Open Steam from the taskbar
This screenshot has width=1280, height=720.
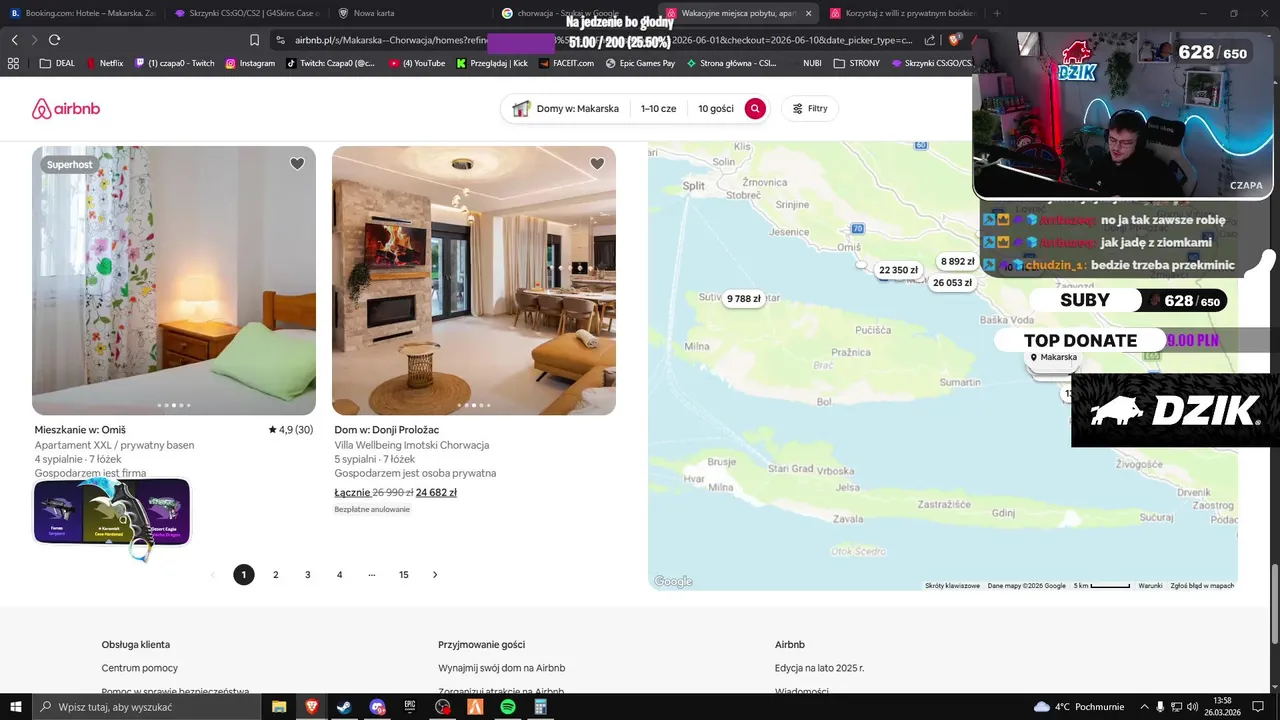[343, 706]
